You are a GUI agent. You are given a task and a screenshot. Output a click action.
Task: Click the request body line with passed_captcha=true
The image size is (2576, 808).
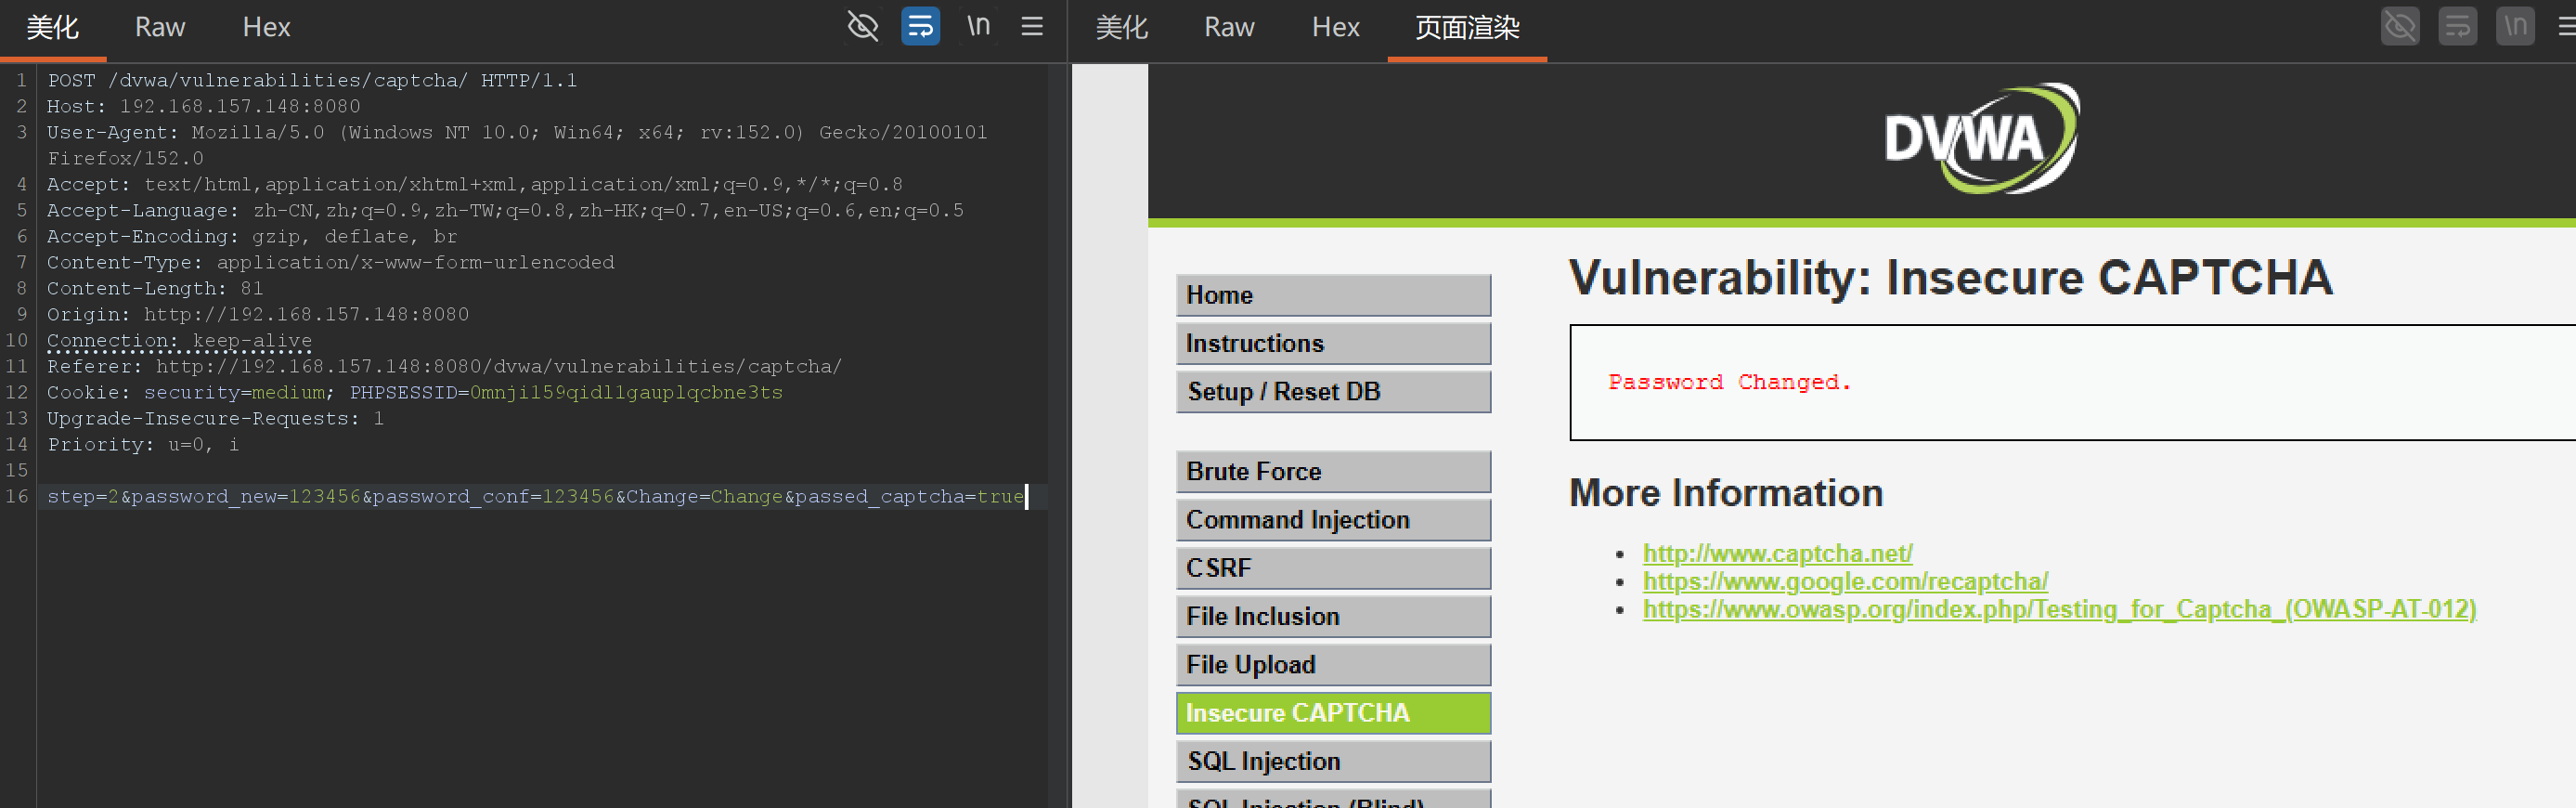coord(536,496)
